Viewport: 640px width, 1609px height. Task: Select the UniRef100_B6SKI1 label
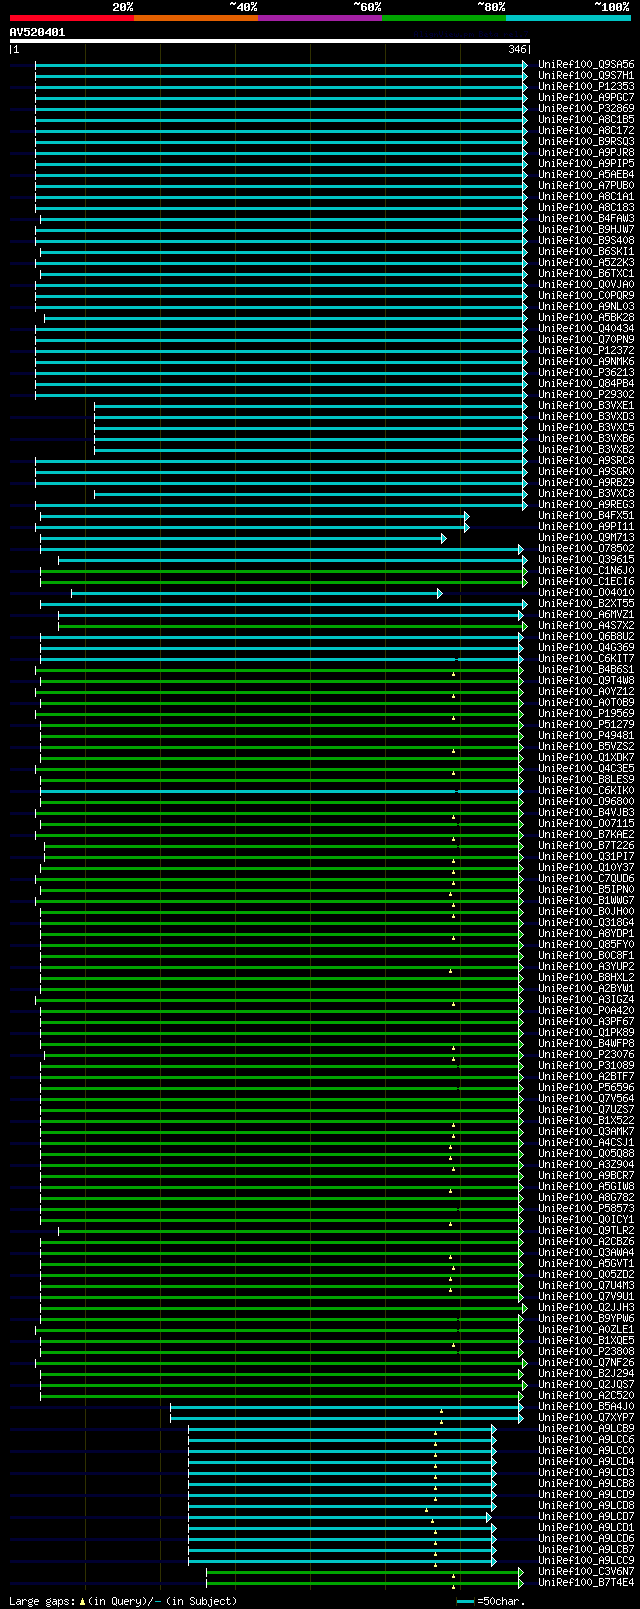tap(586, 252)
